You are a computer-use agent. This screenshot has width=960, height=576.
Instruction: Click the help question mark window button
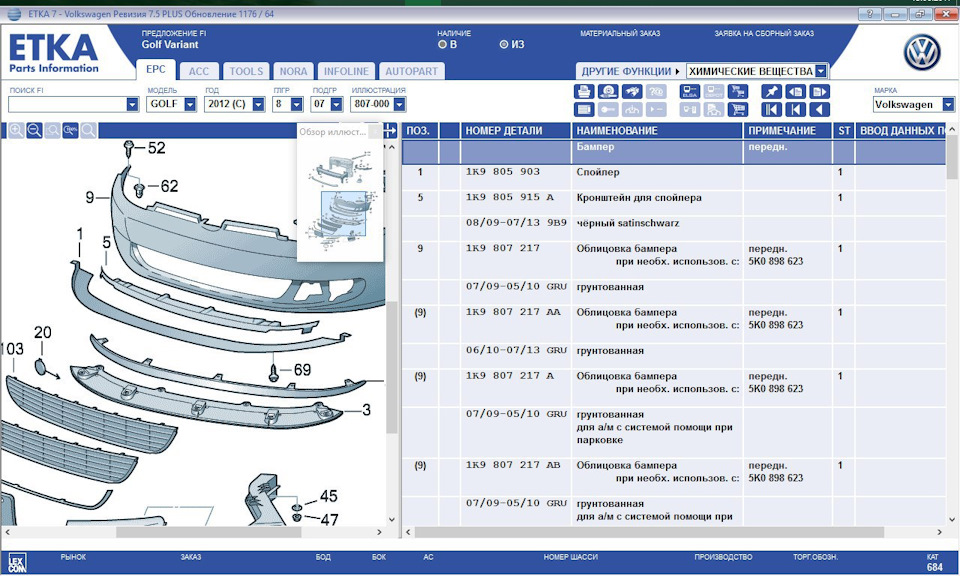[869, 14]
